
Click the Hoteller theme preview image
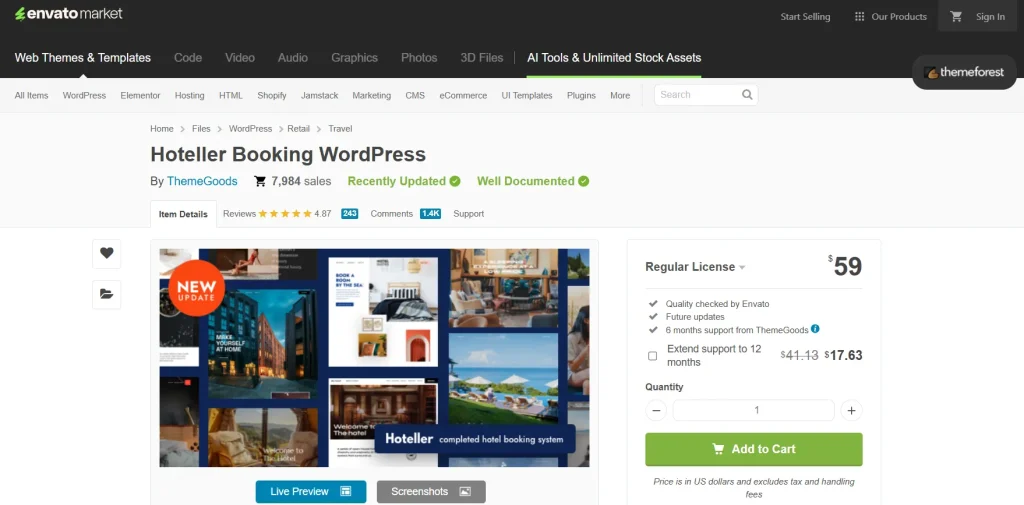pyautogui.click(x=374, y=357)
